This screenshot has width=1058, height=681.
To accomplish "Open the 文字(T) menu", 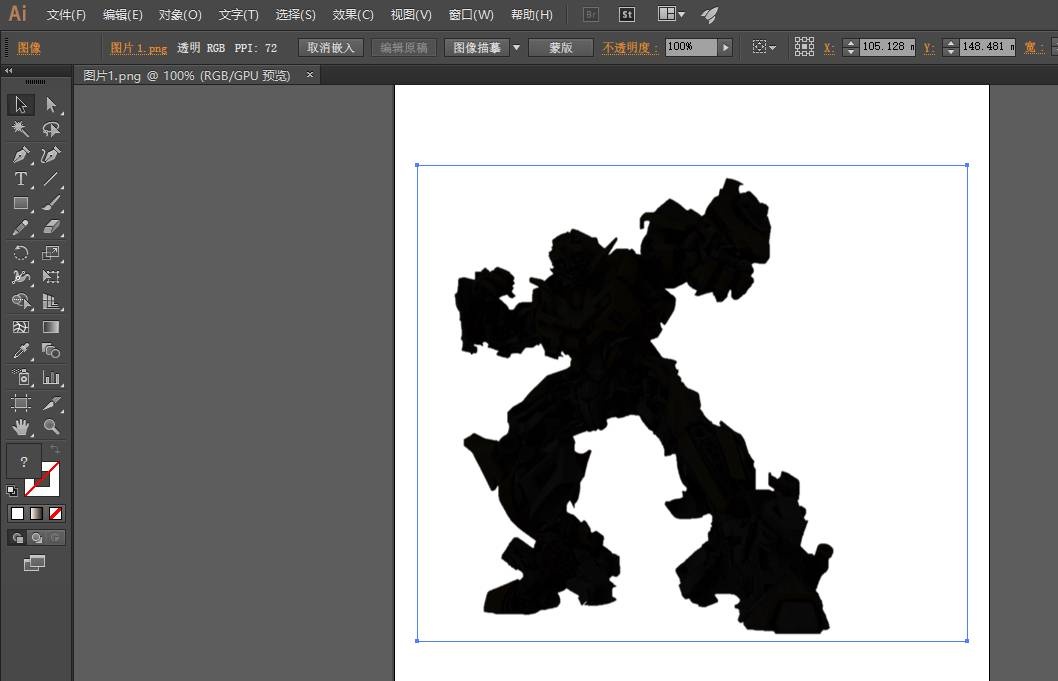I will (238, 15).
